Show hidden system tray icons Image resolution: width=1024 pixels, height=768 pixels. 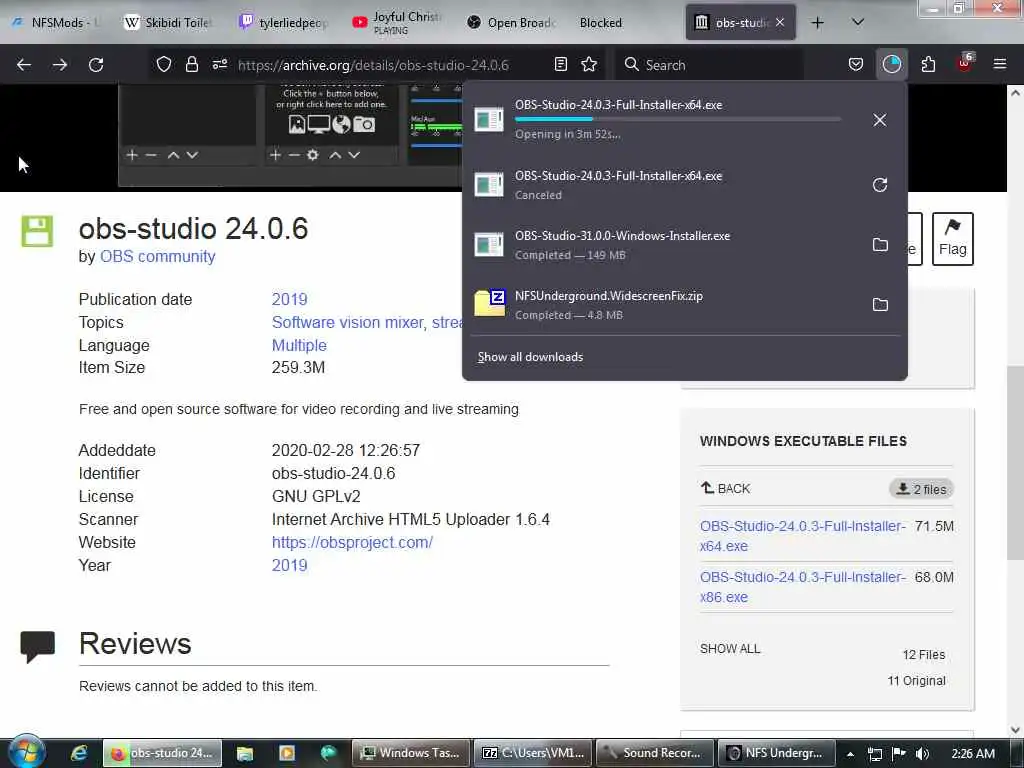[850, 754]
